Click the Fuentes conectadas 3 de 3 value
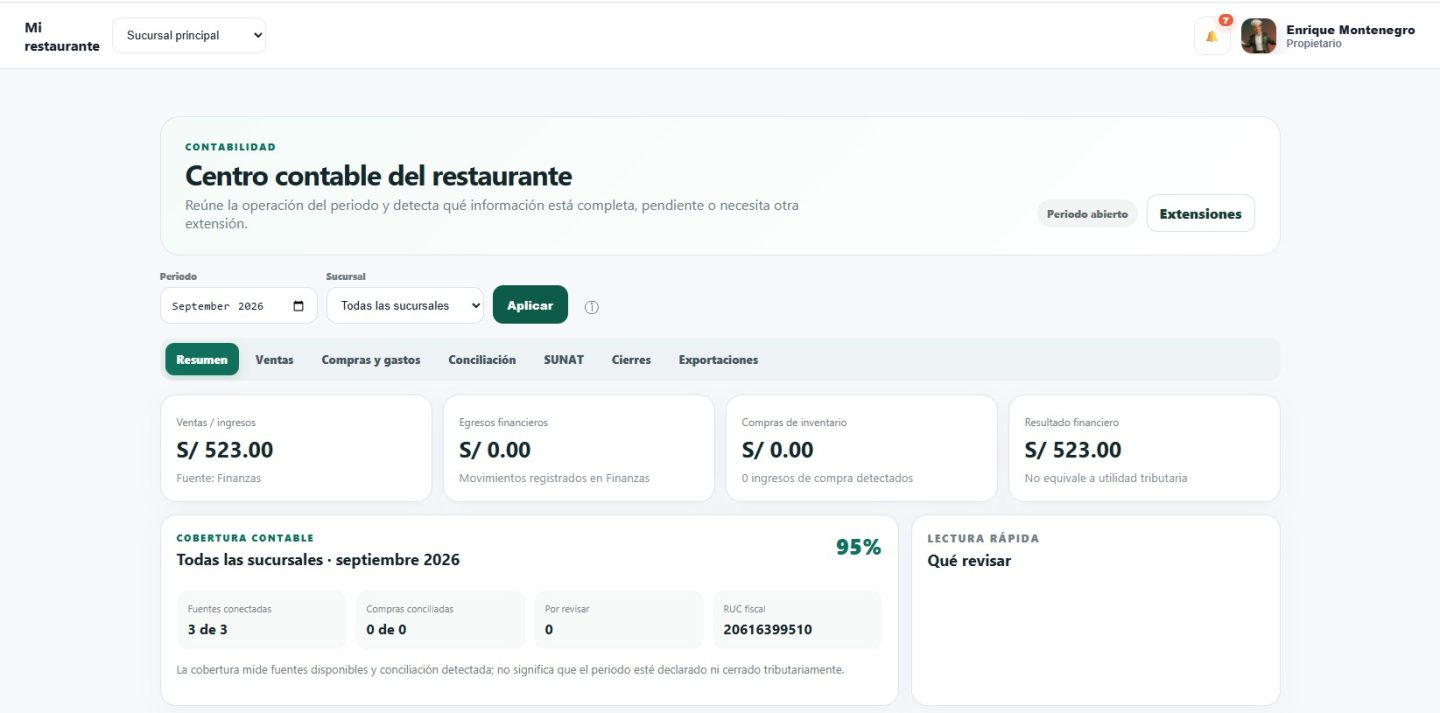This screenshot has height=713, width=1440. pyautogui.click(x=208, y=630)
